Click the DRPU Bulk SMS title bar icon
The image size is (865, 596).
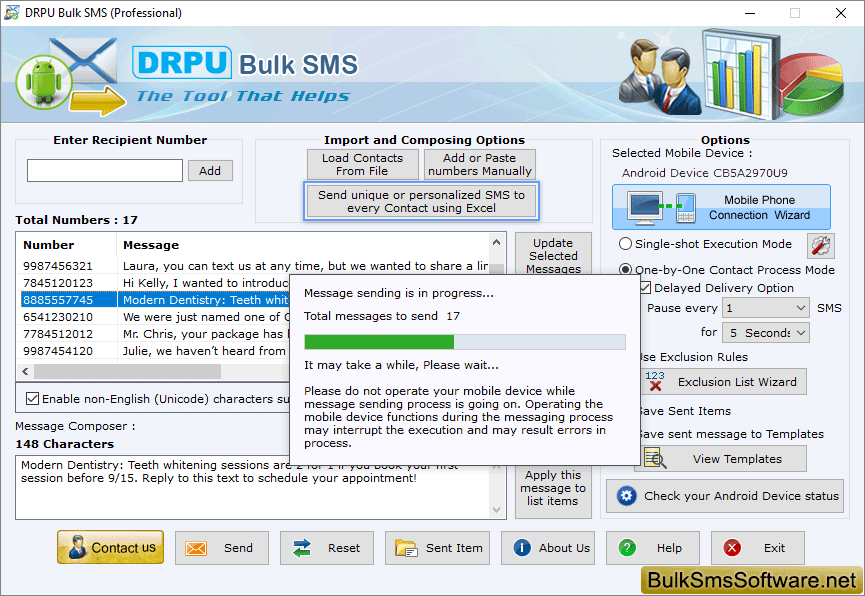click(x=11, y=12)
